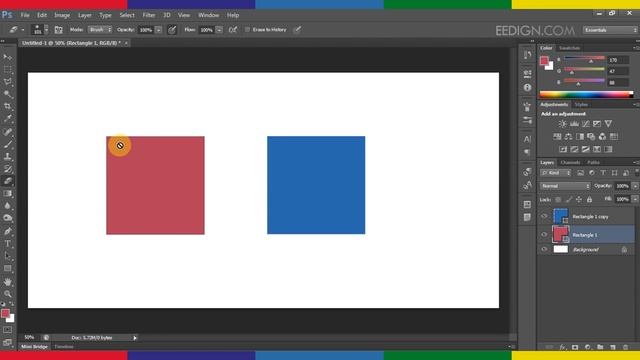Switch to the Channels tab
The width and height of the screenshot is (640, 360).
[x=570, y=162]
